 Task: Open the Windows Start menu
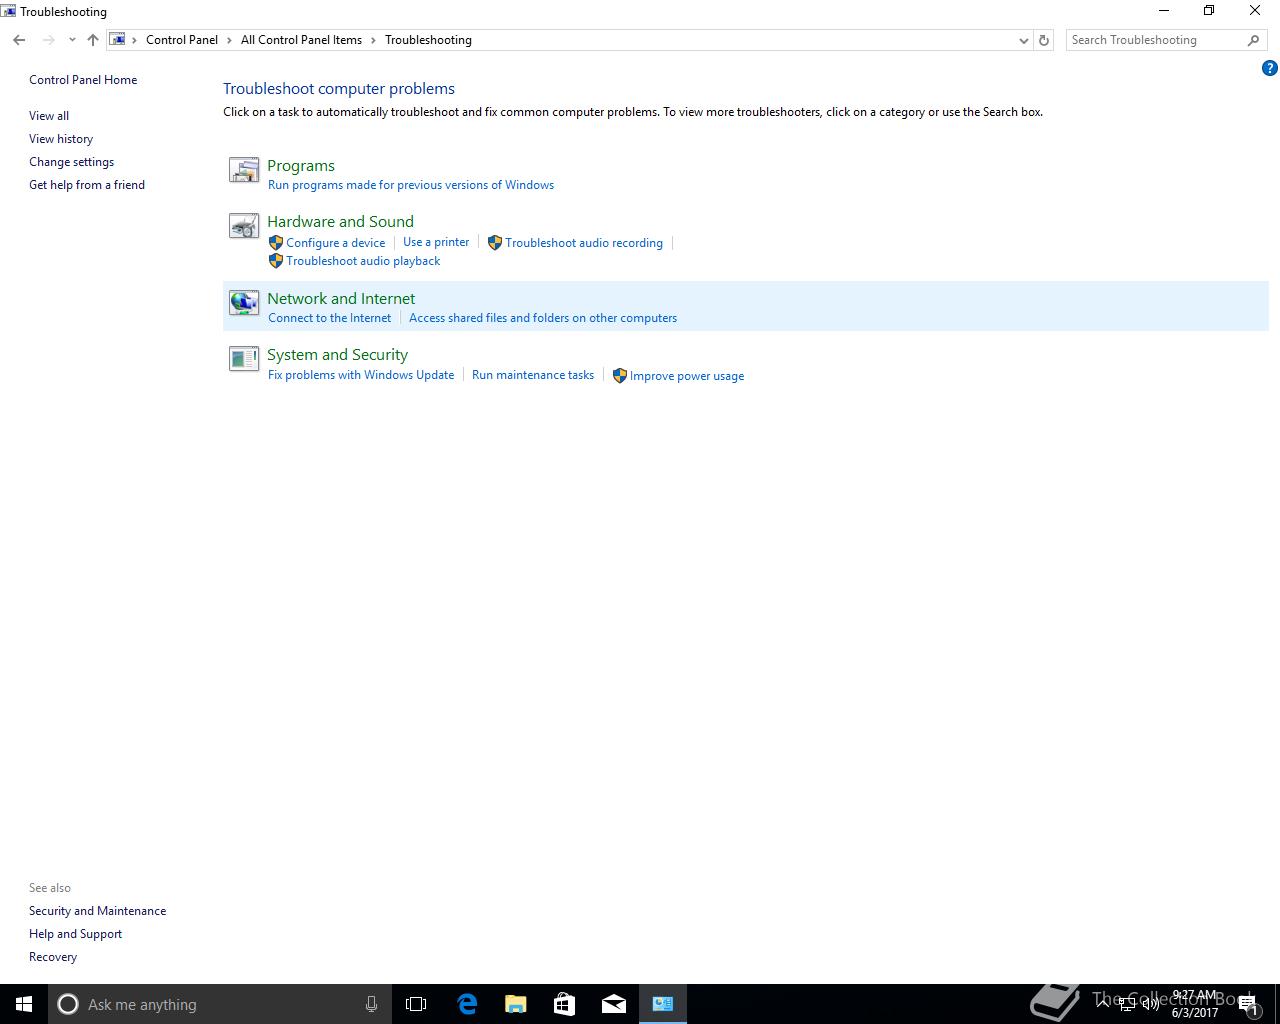(24, 1004)
